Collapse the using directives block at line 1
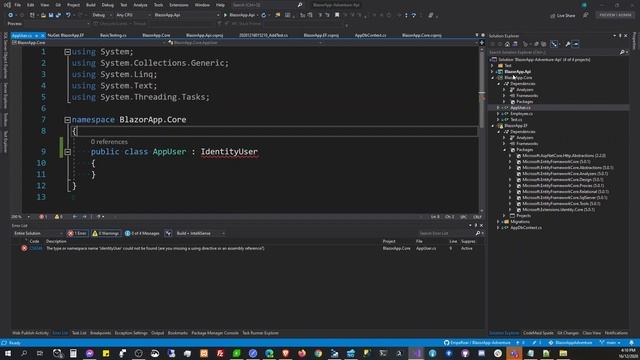640x360 pixels. click(x=67, y=52)
